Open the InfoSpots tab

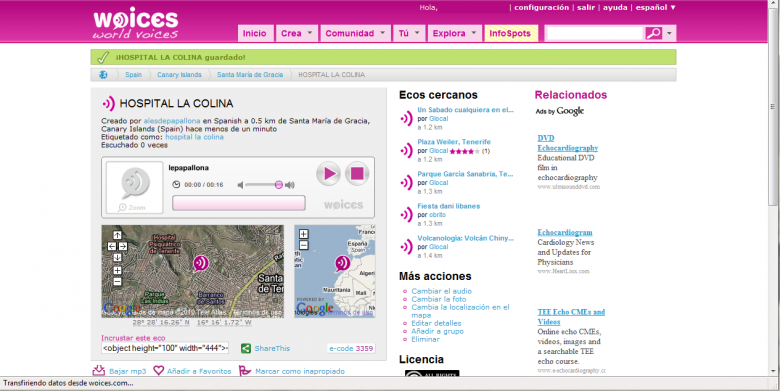click(510, 33)
